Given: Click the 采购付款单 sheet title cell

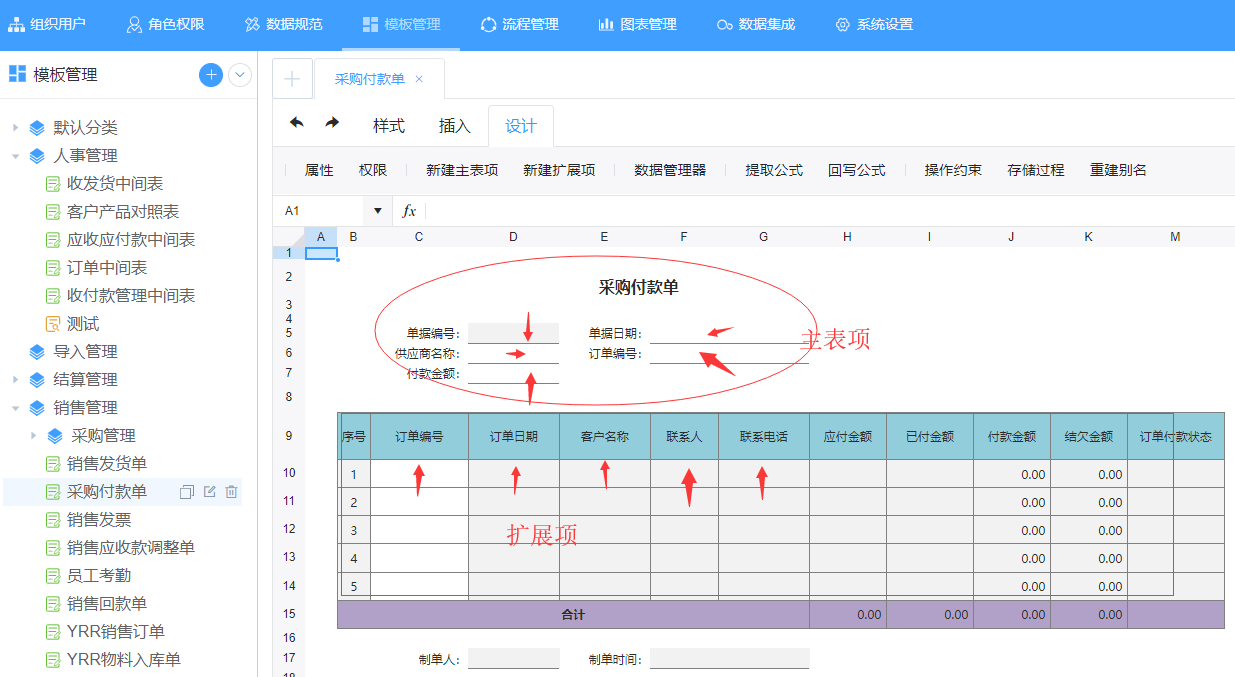Looking at the screenshot, I should pos(639,288).
